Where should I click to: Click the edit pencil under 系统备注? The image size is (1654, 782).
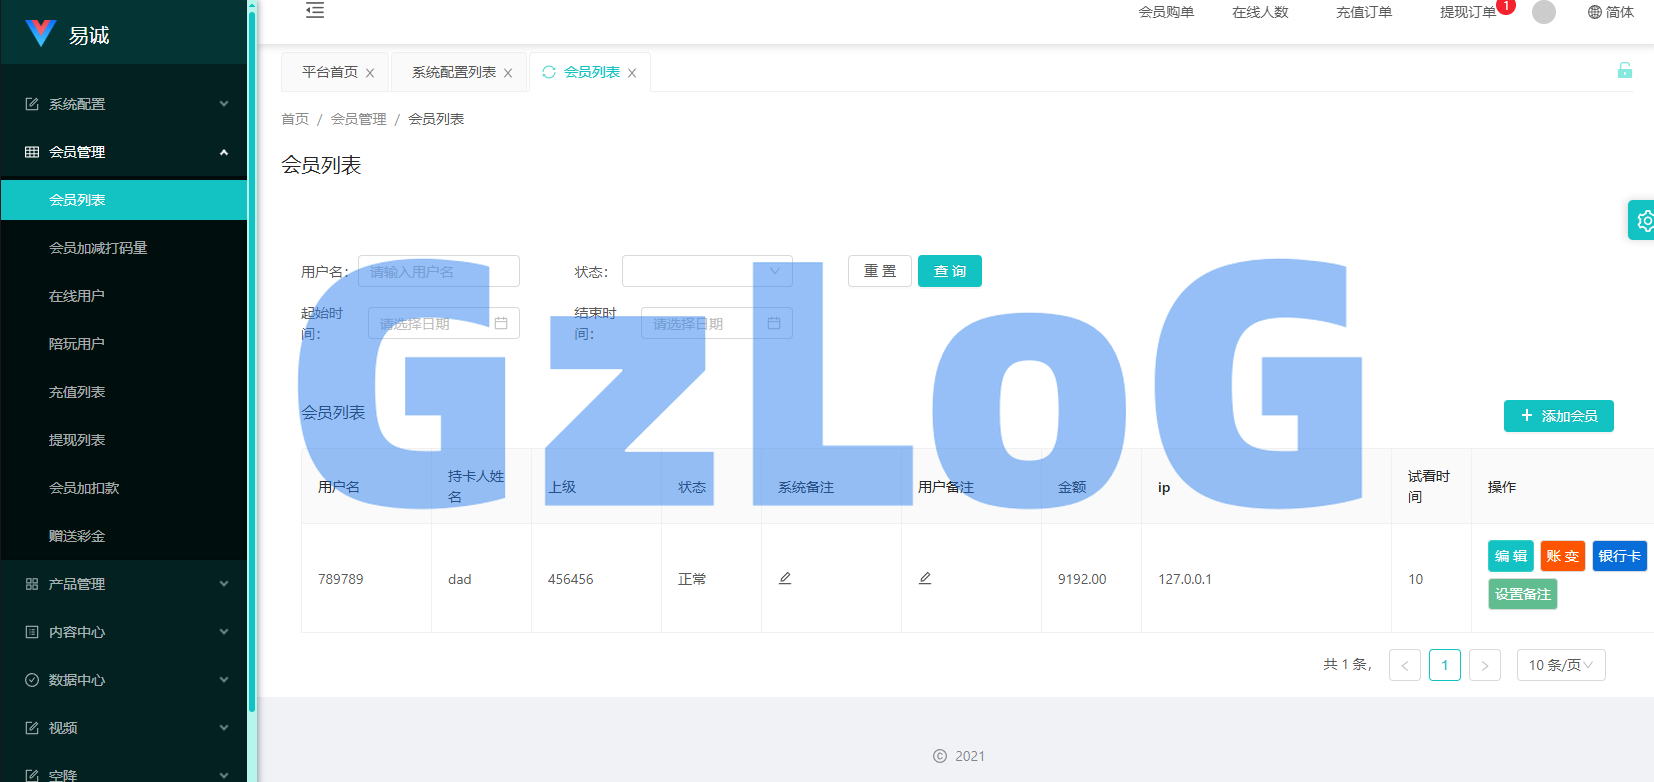coord(785,578)
